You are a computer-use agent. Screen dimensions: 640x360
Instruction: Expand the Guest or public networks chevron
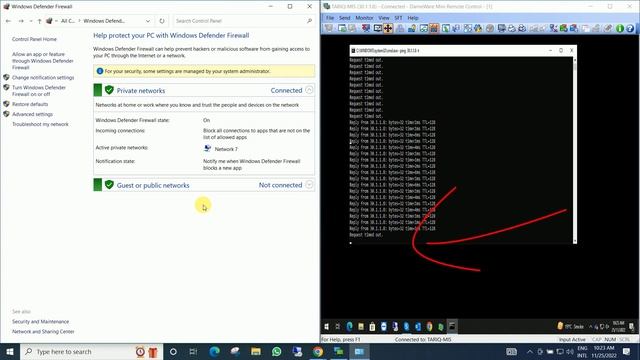(309, 185)
